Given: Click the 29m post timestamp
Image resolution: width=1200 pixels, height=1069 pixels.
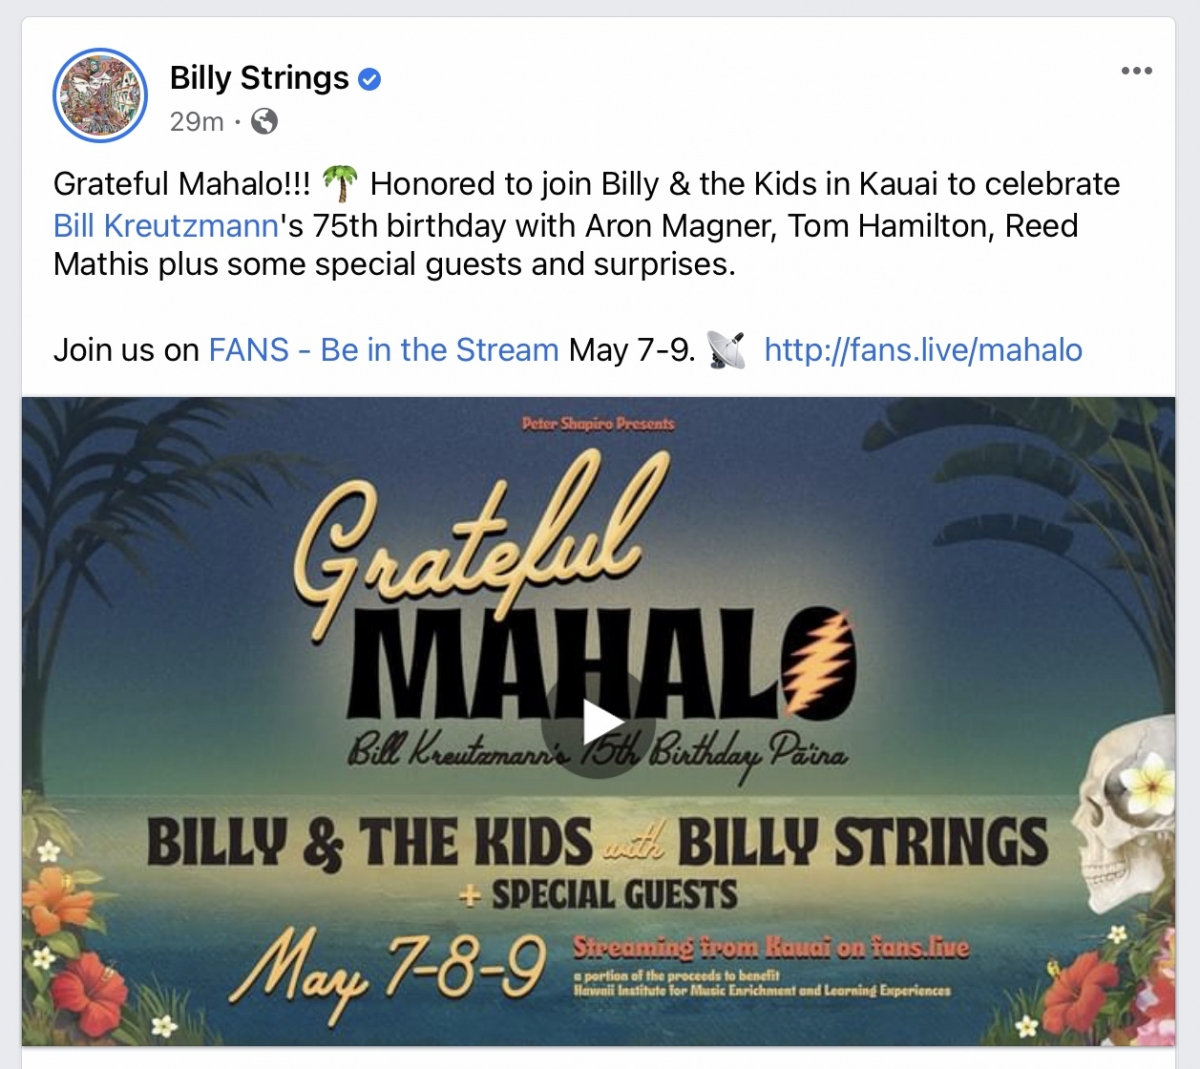Looking at the screenshot, I should click(x=196, y=122).
